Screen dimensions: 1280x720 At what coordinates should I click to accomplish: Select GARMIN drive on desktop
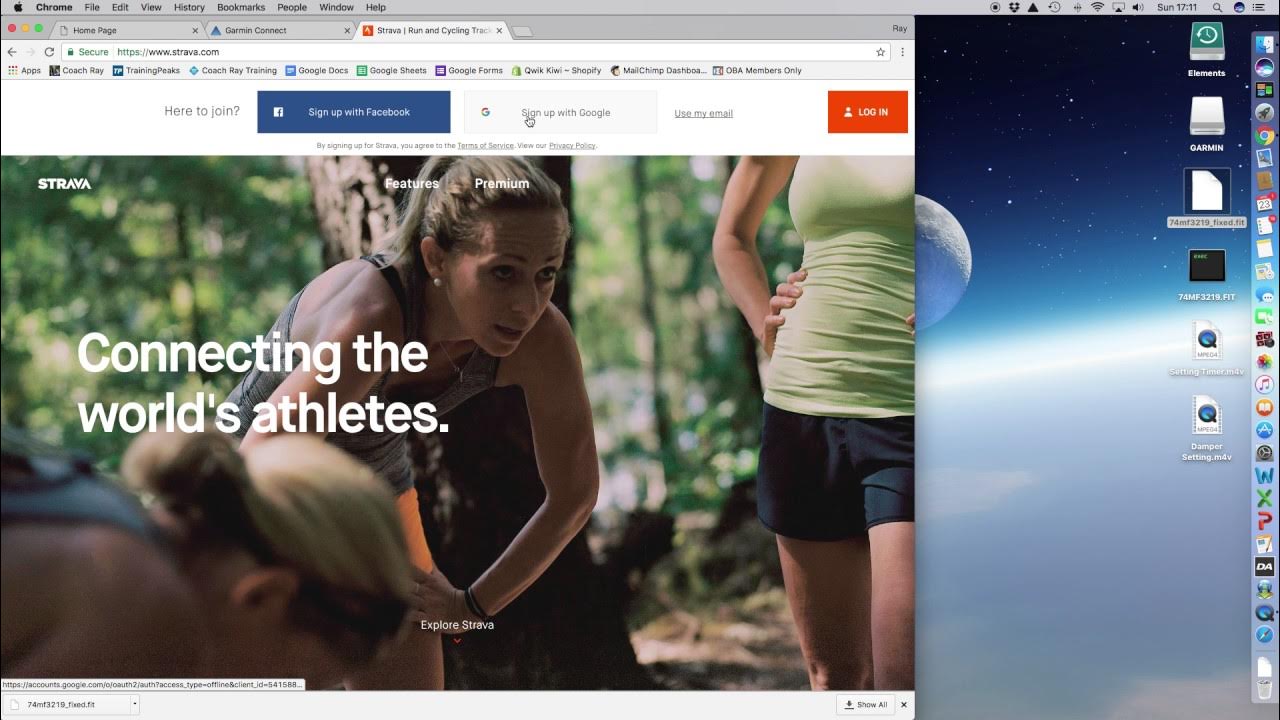pyautogui.click(x=1207, y=124)
